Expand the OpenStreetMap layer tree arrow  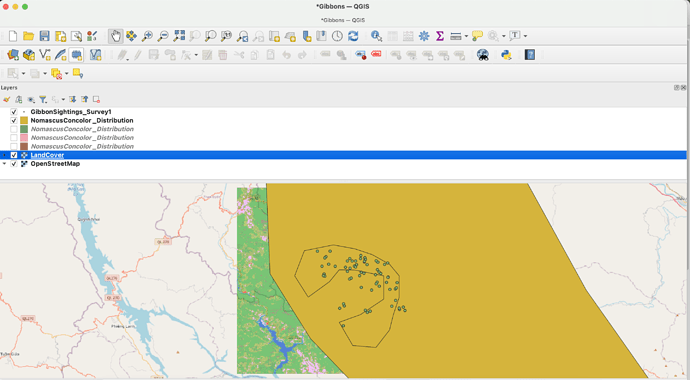(x=4, y=164)
